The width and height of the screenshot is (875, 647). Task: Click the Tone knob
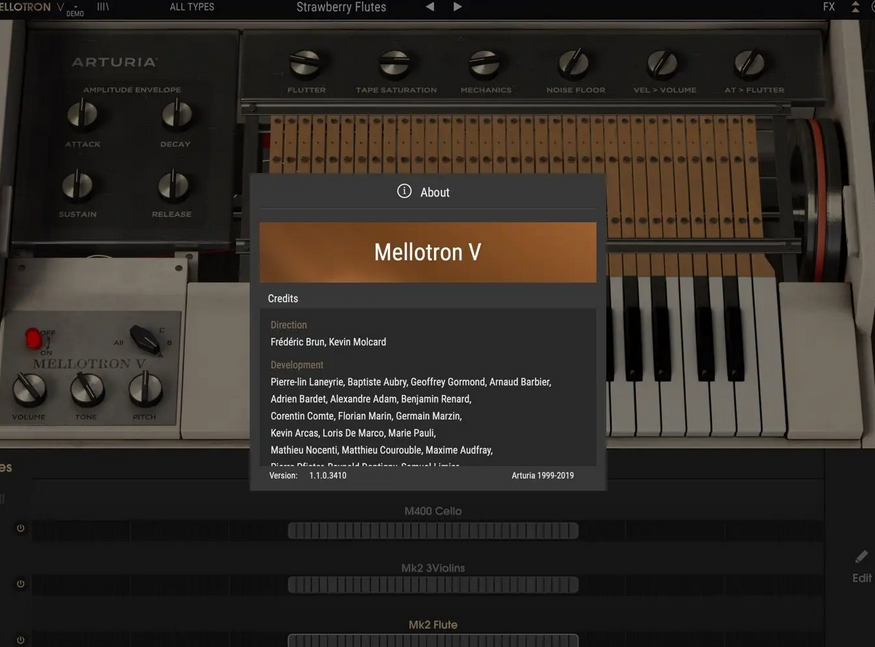(87, 390)
